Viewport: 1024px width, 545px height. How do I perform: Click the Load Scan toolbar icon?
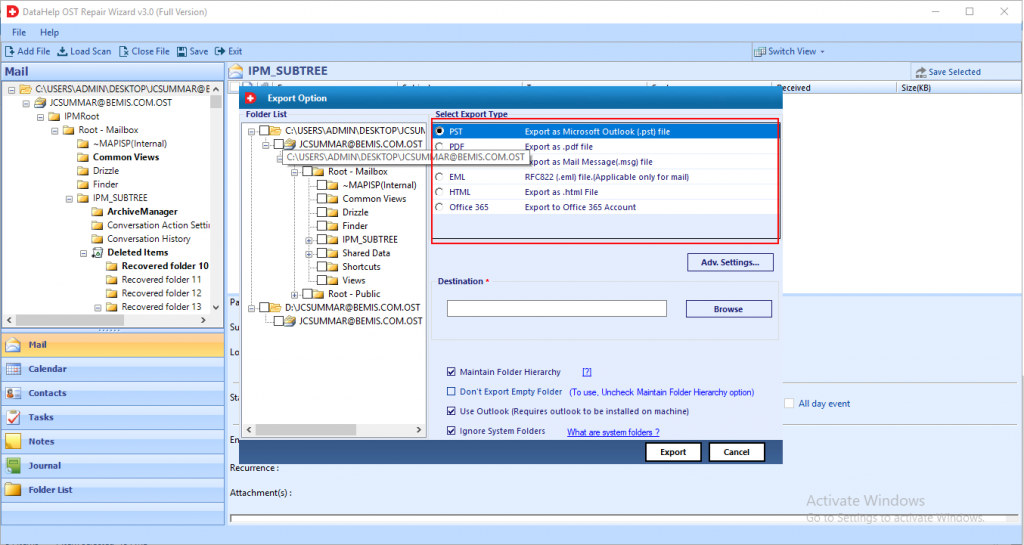tap(62, 52)
